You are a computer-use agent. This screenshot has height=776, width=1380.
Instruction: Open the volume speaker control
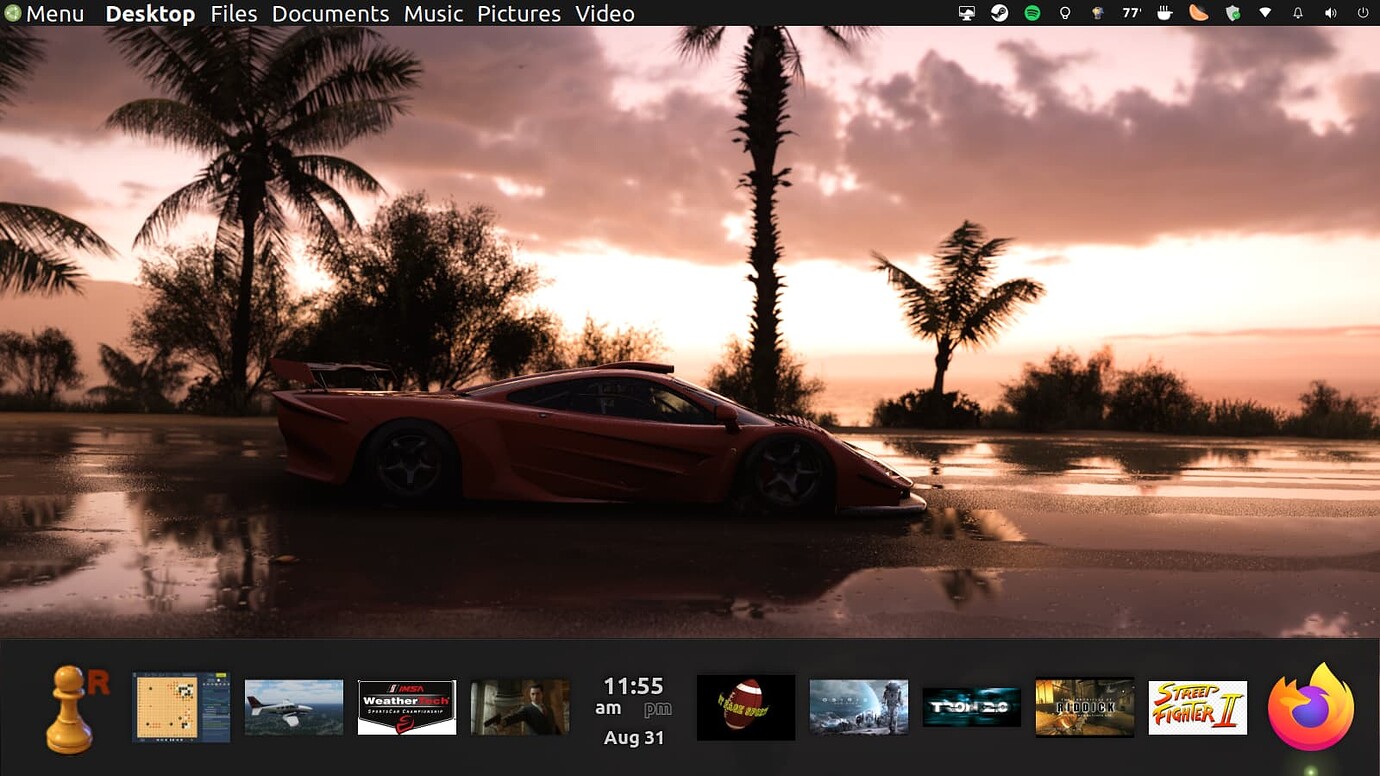pos(1330,13)
